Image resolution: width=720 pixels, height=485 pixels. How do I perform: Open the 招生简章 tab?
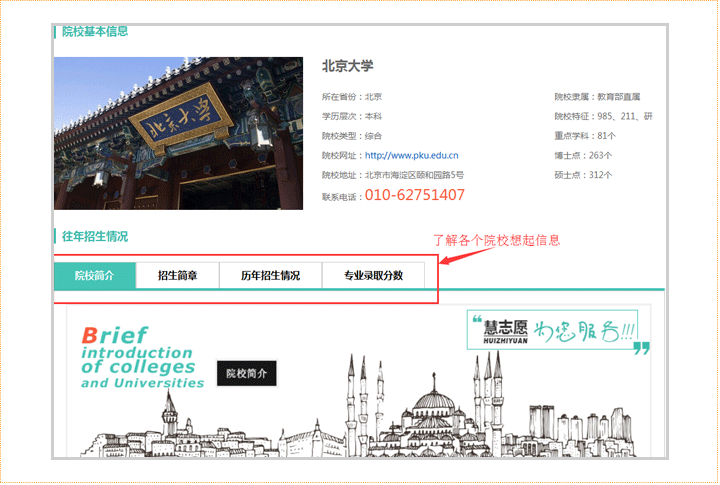[x=177, y=275]
